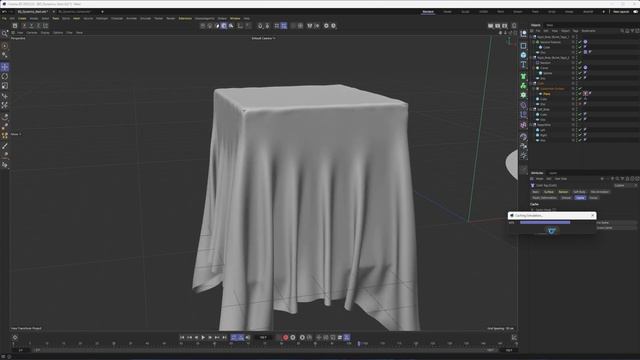Toggle the coordinate system icon beside Z axis
Viewport: 640px width, 360px height.
pos(46,26)
